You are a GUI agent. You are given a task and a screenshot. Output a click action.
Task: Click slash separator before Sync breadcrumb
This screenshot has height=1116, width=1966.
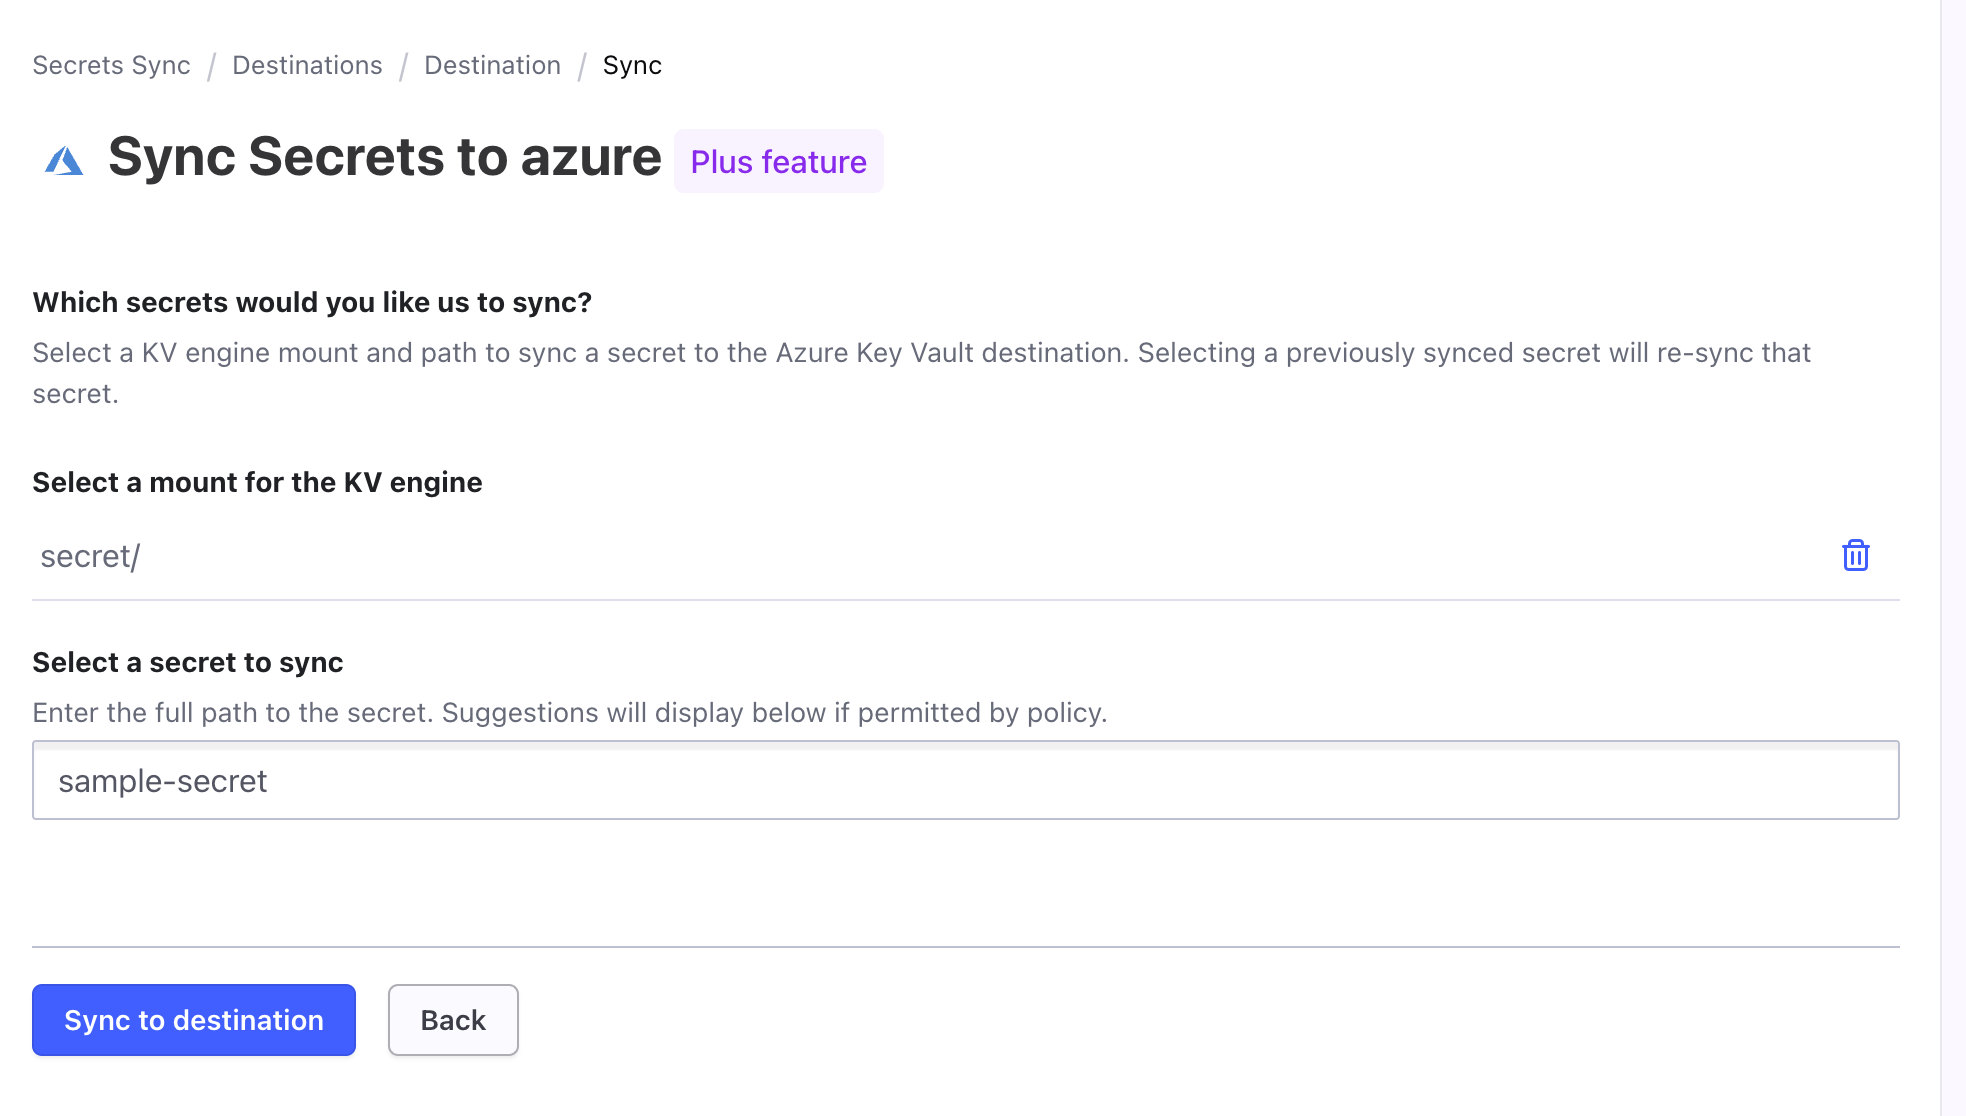click(581, 66)
